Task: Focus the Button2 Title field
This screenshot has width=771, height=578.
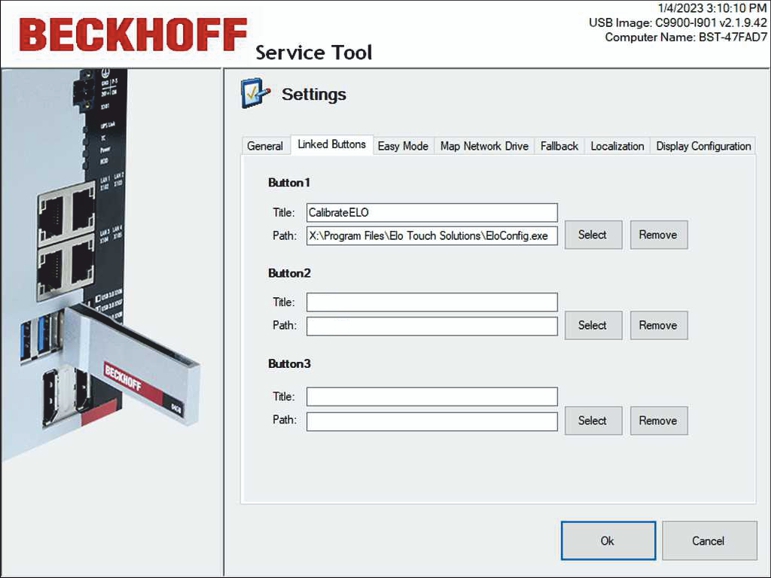Action: pyautogui.click(x=432, y=302)
